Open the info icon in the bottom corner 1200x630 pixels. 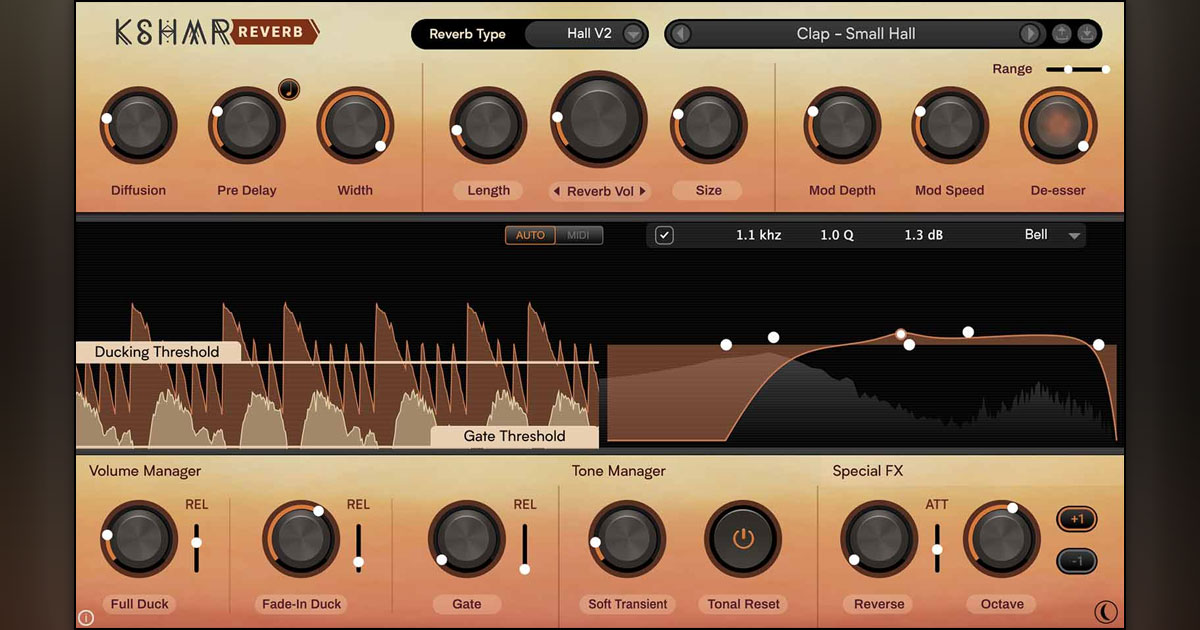pyautogui.click(x=86, y=618)
